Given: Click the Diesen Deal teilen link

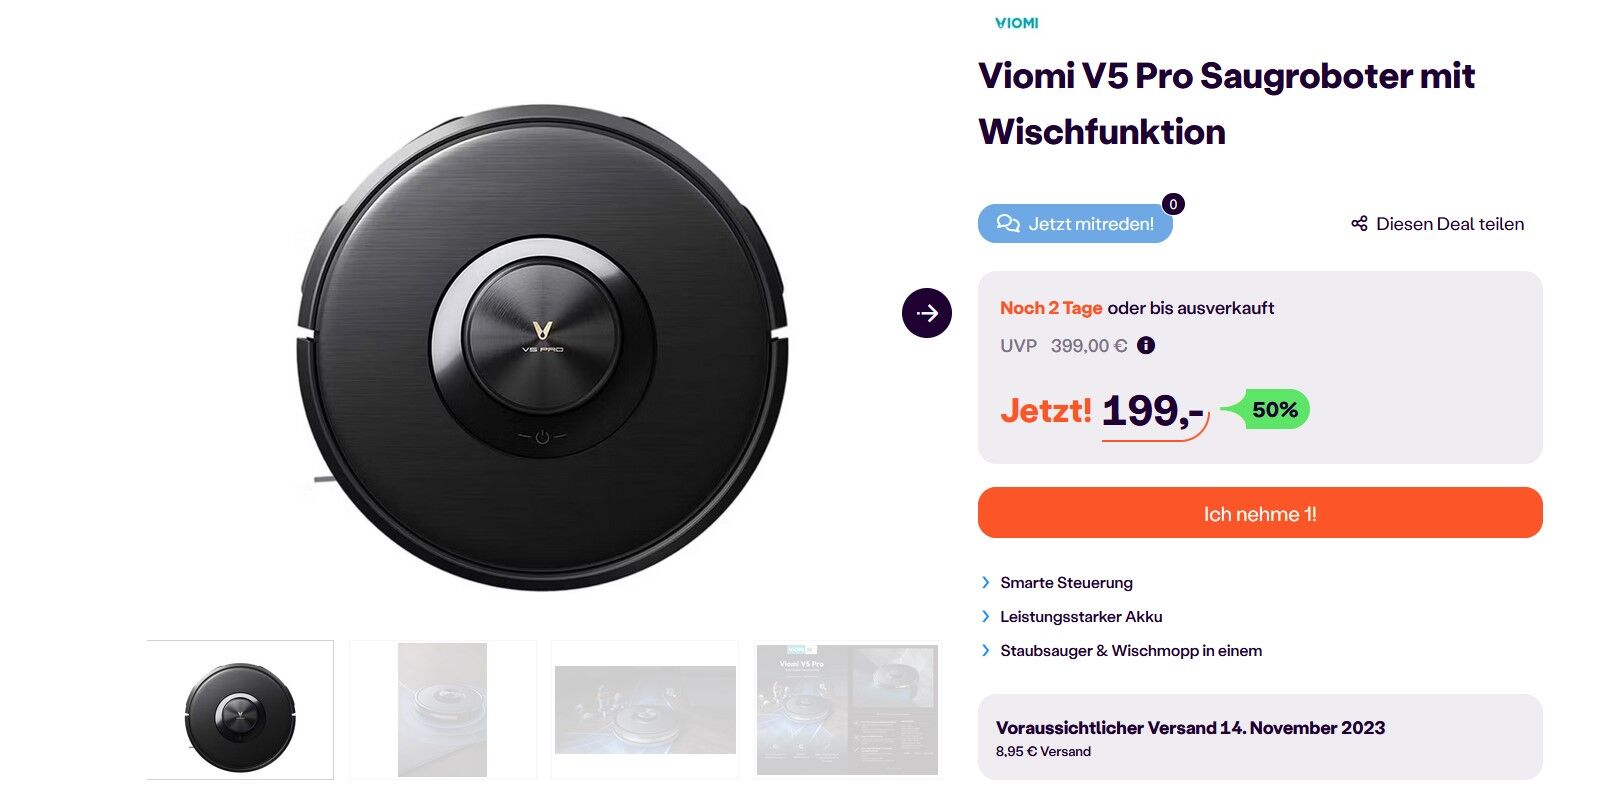Looking at the screenshot, I should pos(1438,224).
